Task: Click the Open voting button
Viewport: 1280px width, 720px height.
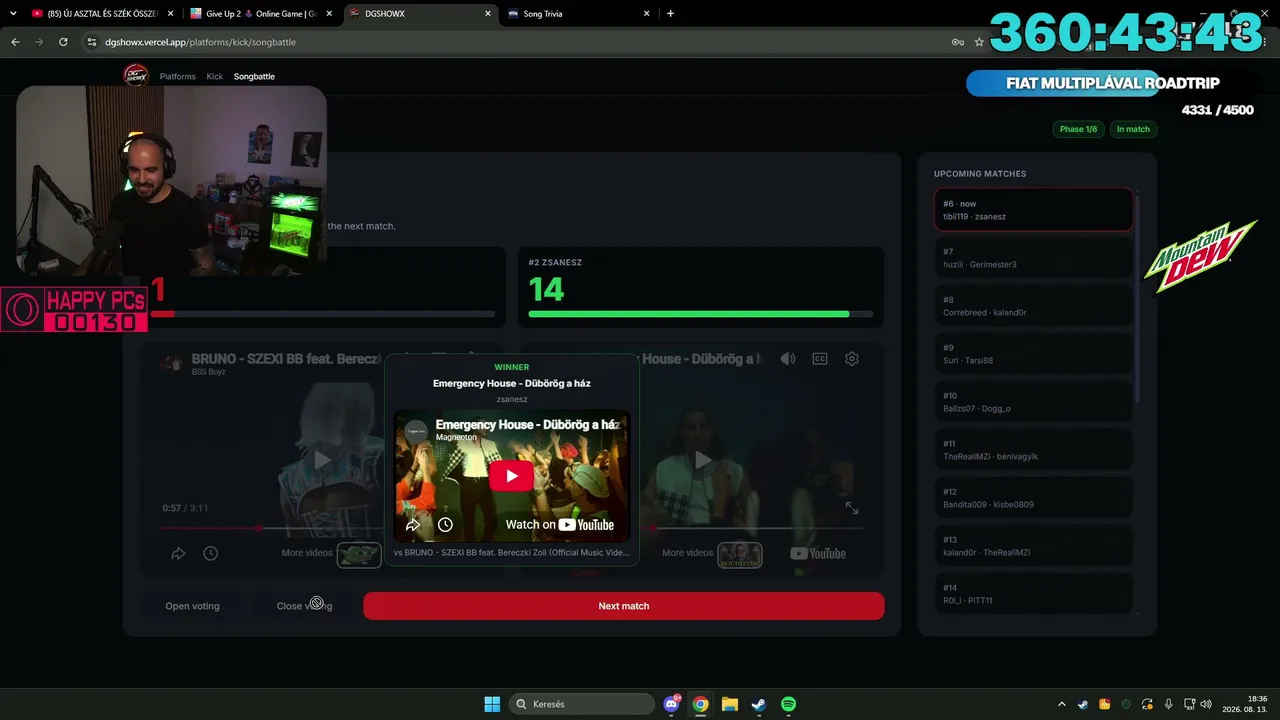Action: (192, 606)
